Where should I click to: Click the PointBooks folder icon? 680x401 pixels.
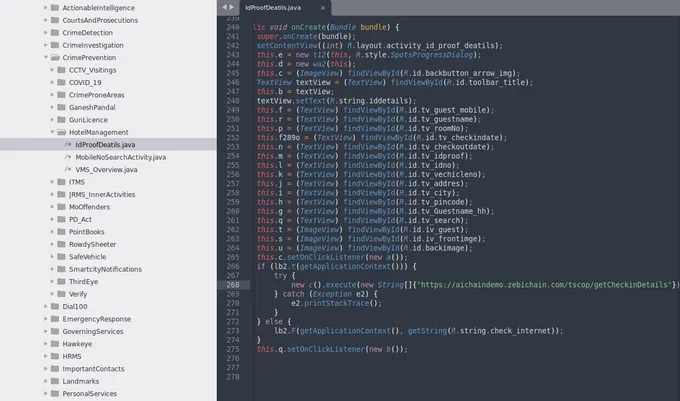click(62, 231)
